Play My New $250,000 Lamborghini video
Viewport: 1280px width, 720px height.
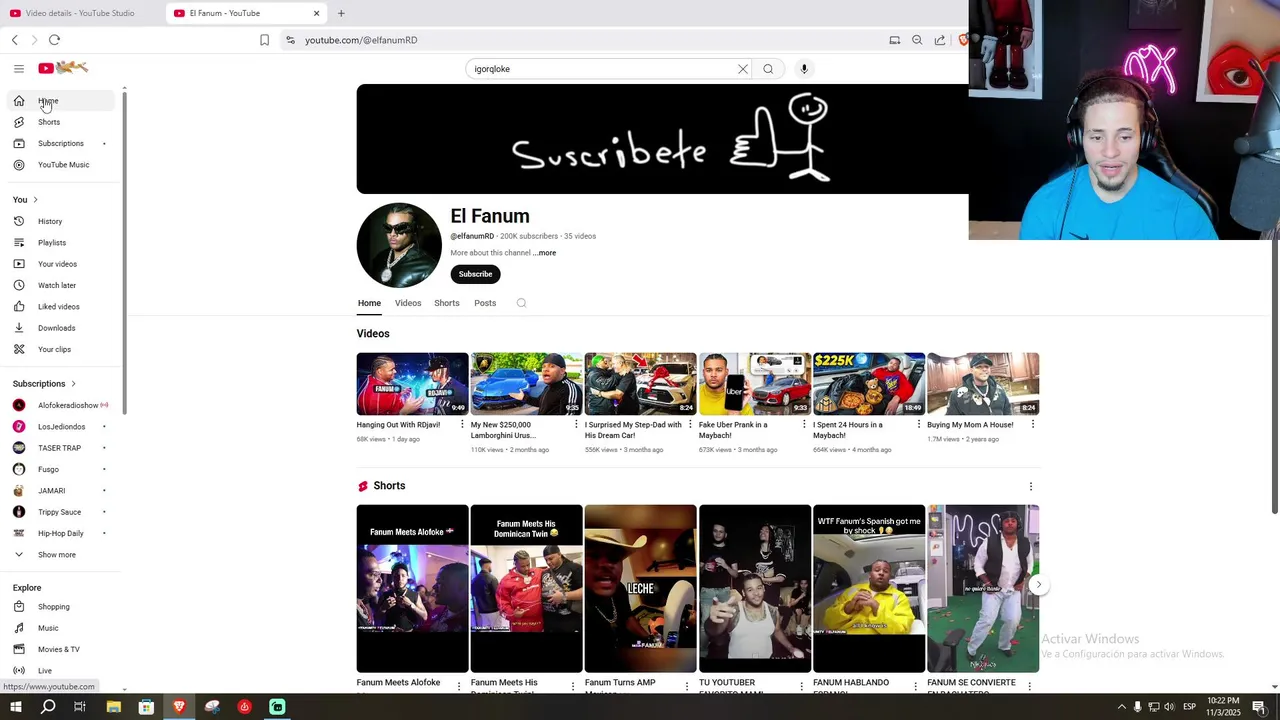pyautogui.click(x=526, y=384)
